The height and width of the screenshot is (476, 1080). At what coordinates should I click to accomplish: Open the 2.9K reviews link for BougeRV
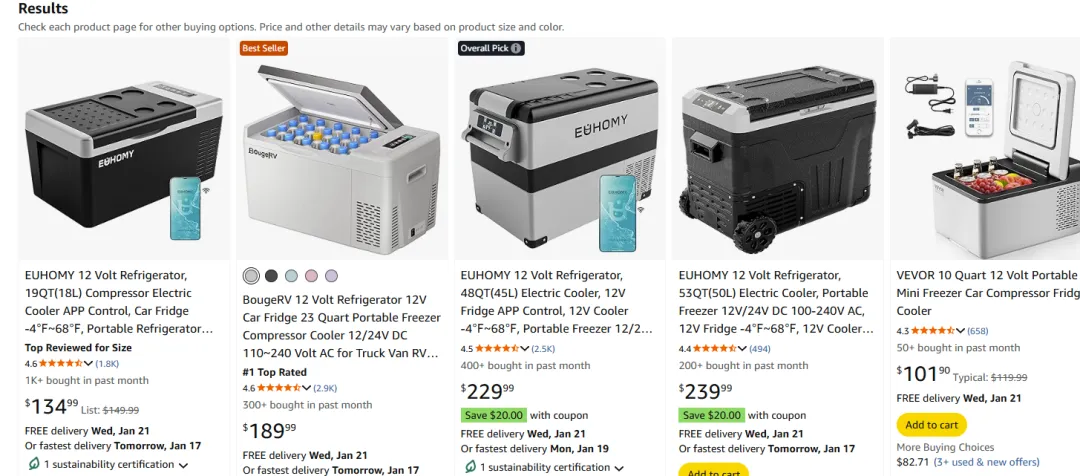click(x=325, y=388)
